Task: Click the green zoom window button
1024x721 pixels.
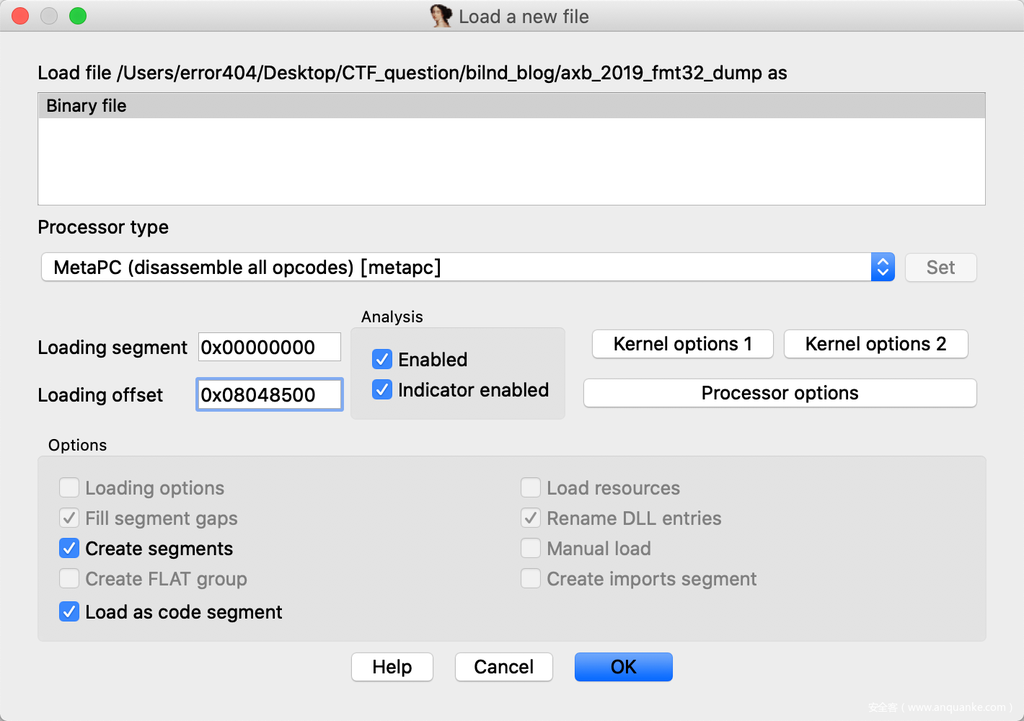Action: tap(77, 16)
